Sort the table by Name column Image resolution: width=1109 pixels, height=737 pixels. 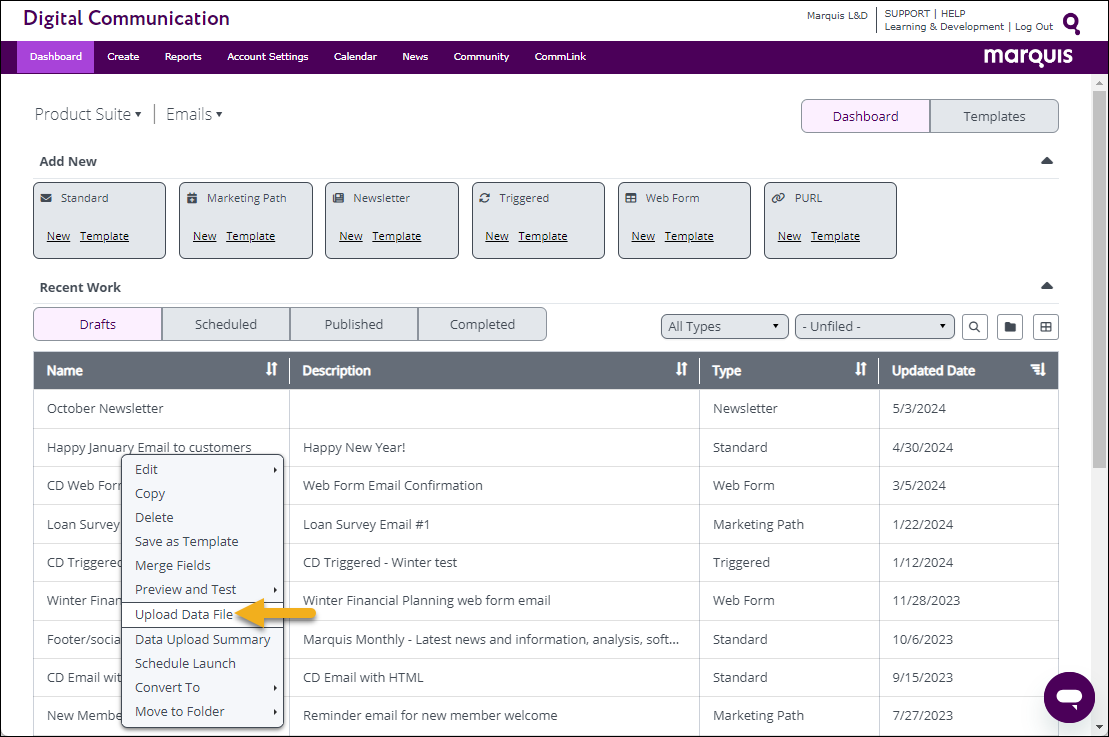pyautogui.click(x=272, y=369)
